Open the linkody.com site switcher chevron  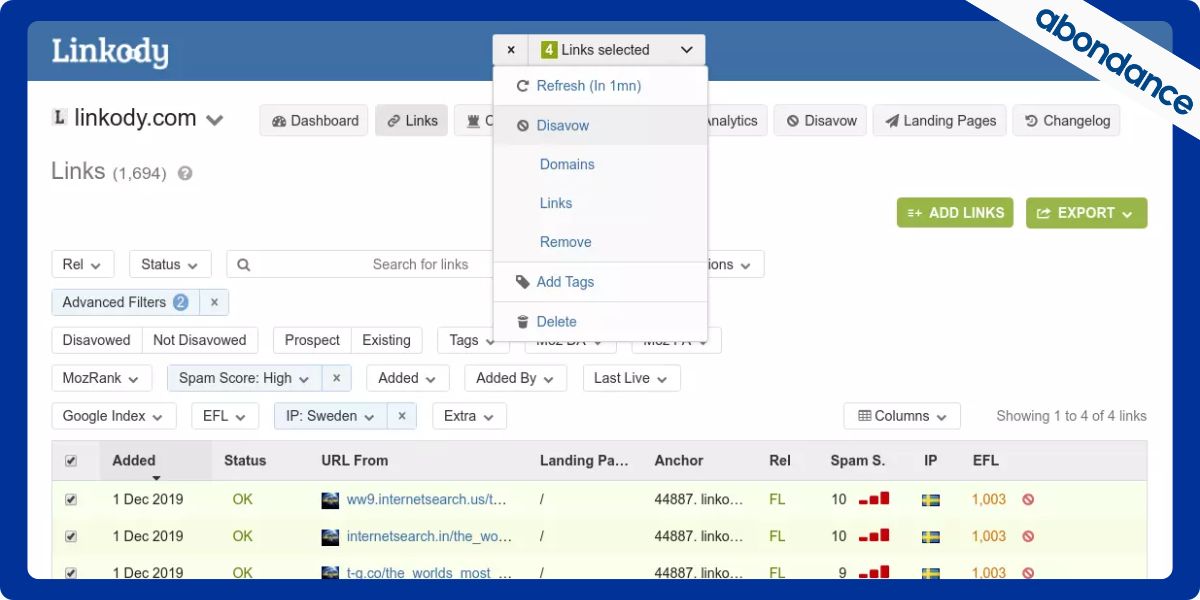click(214, 120)
